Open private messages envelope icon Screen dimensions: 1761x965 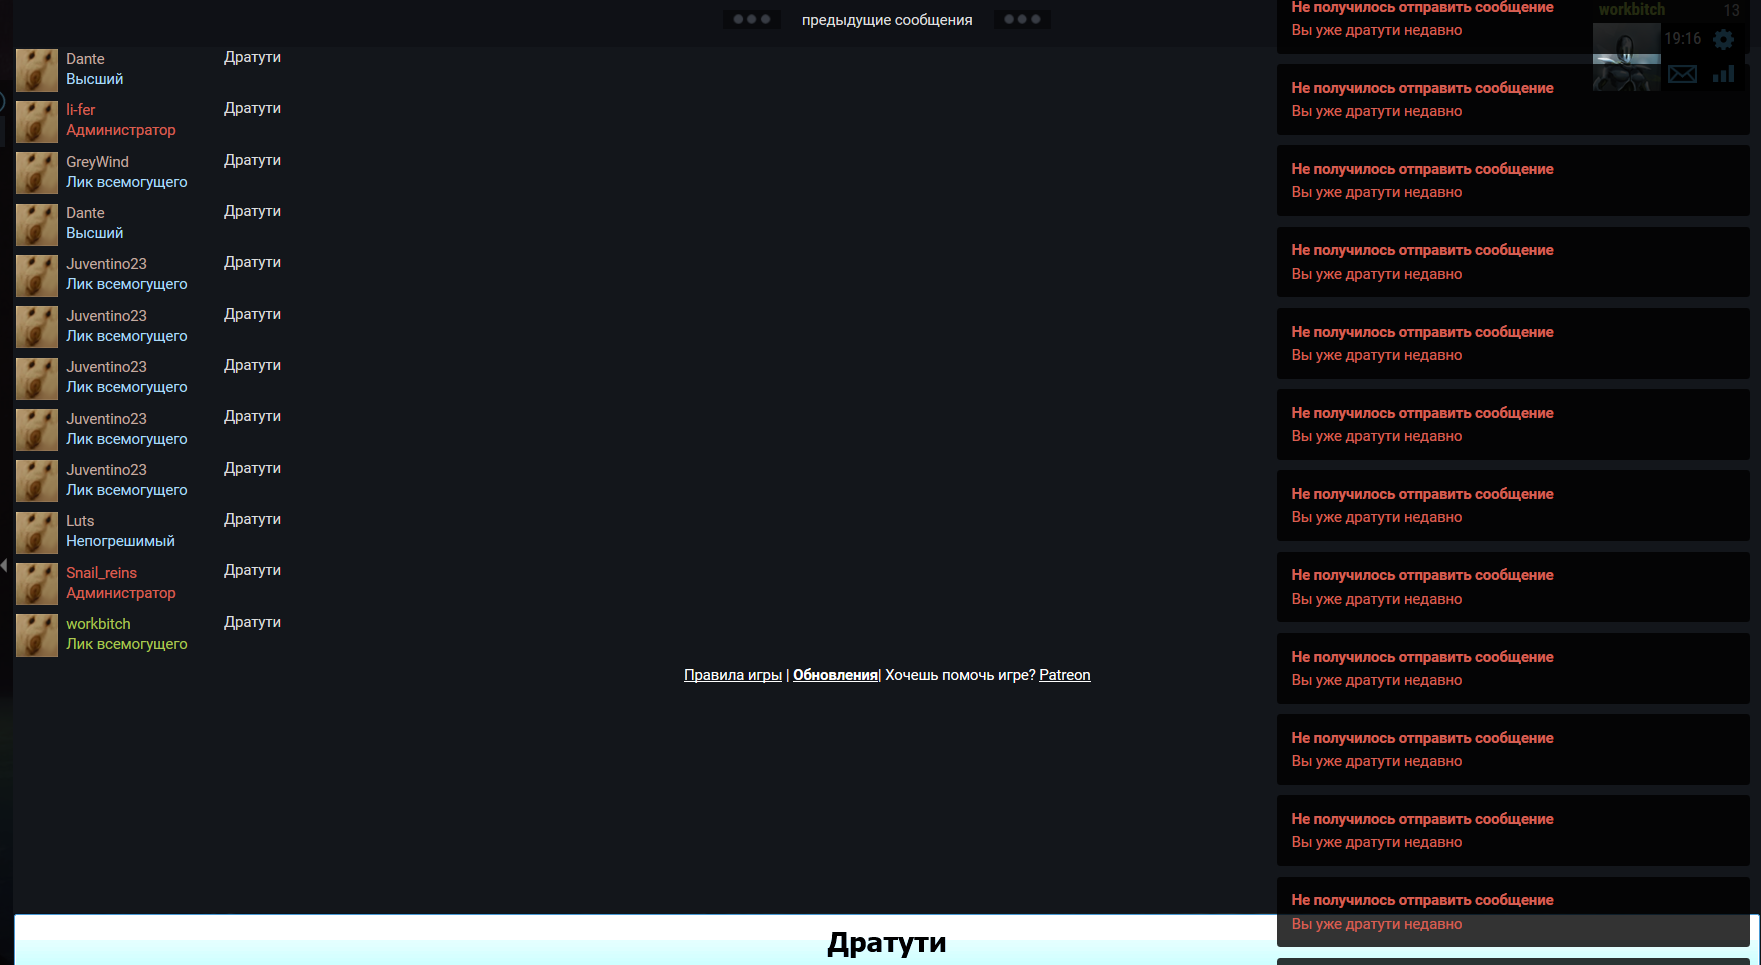coord(1682,74)
